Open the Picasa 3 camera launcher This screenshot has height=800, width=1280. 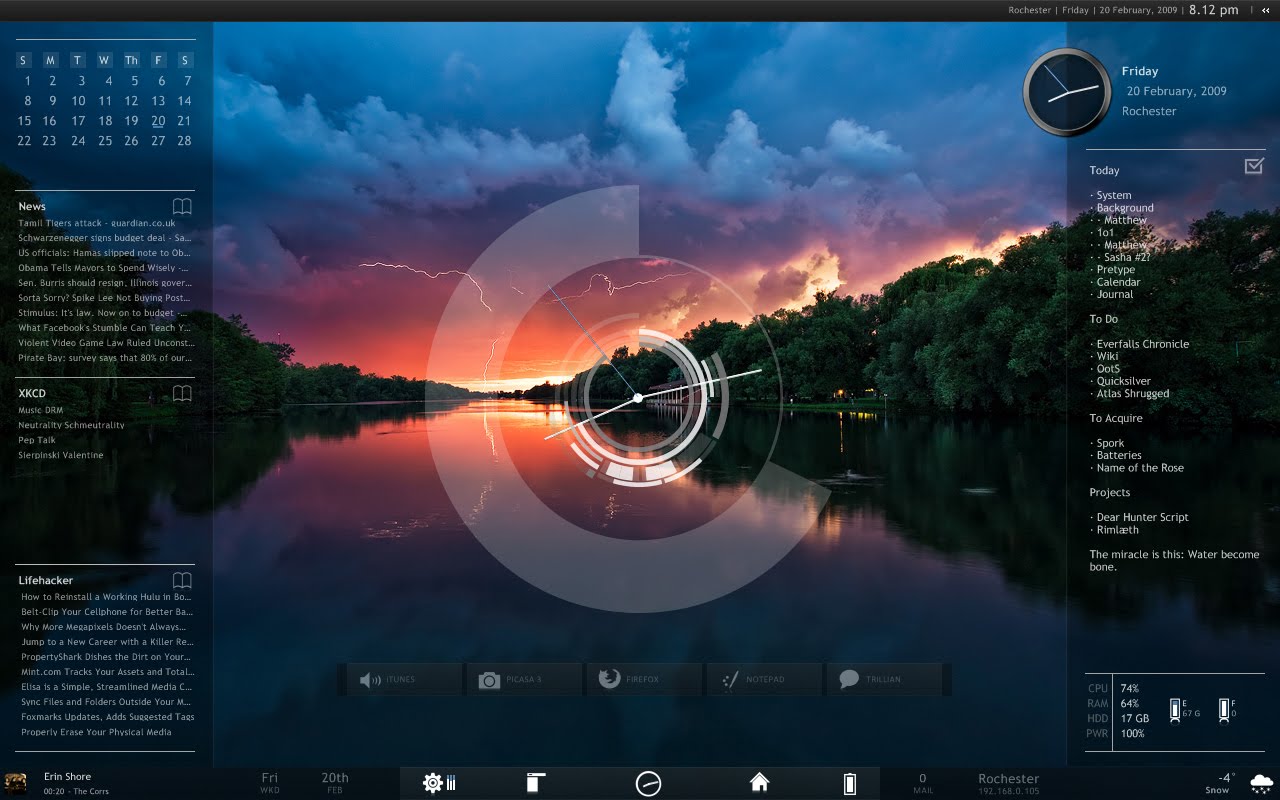click(524, 679)
